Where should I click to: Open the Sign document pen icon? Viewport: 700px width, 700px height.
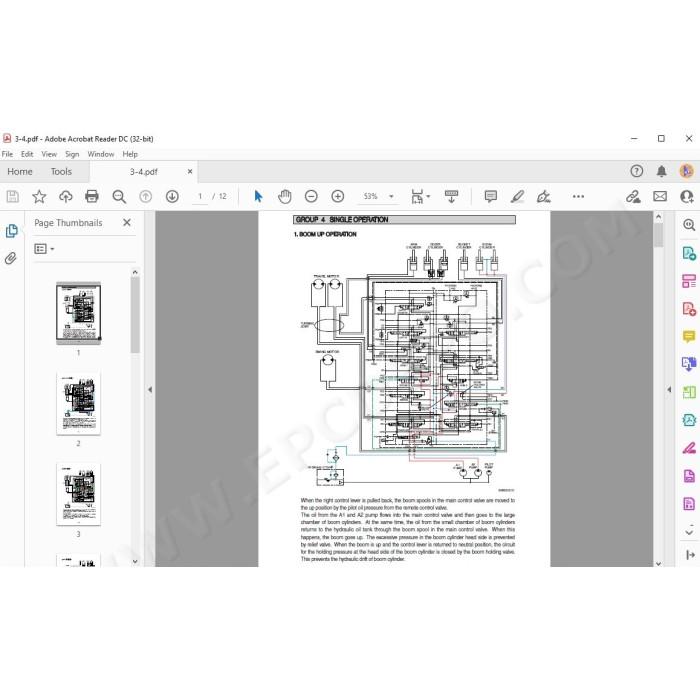(543, 196)
